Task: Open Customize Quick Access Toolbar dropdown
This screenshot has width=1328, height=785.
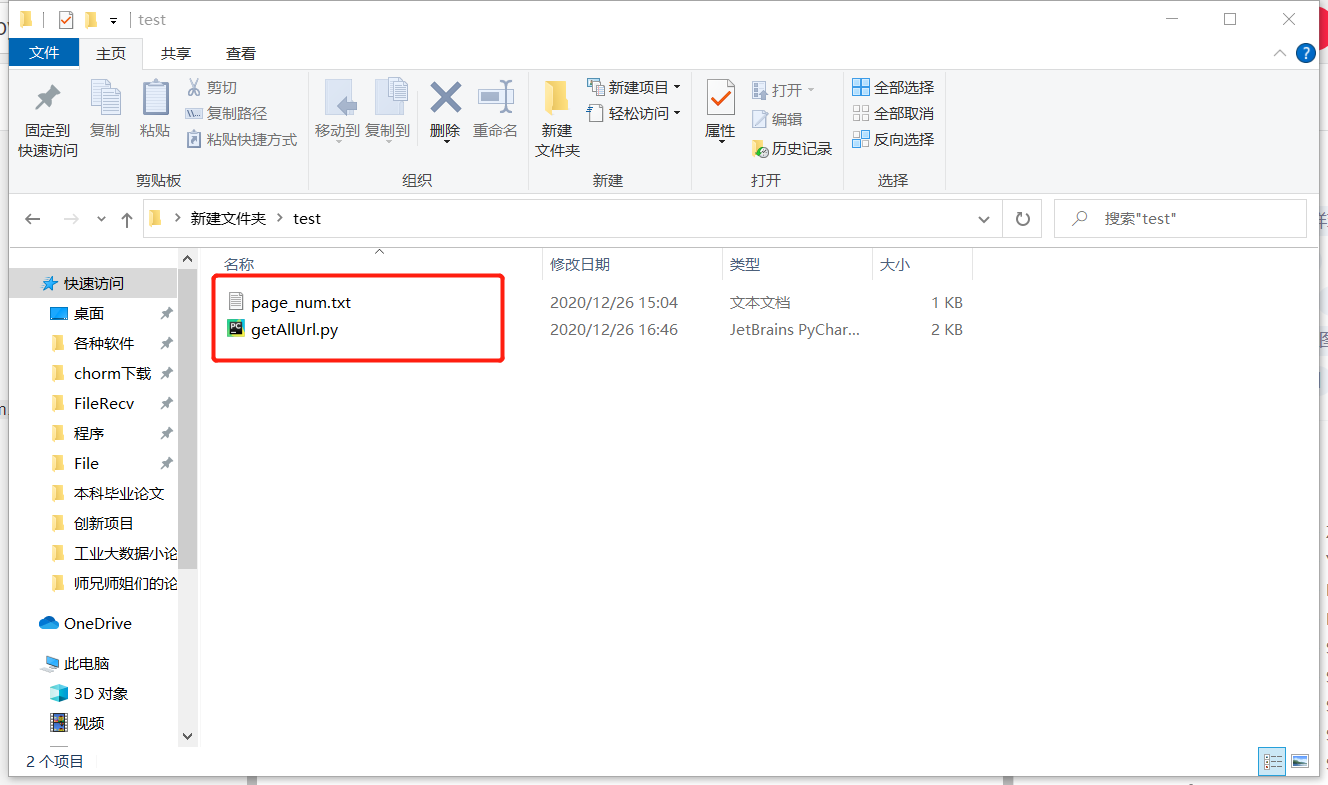Action: (113, 21)
